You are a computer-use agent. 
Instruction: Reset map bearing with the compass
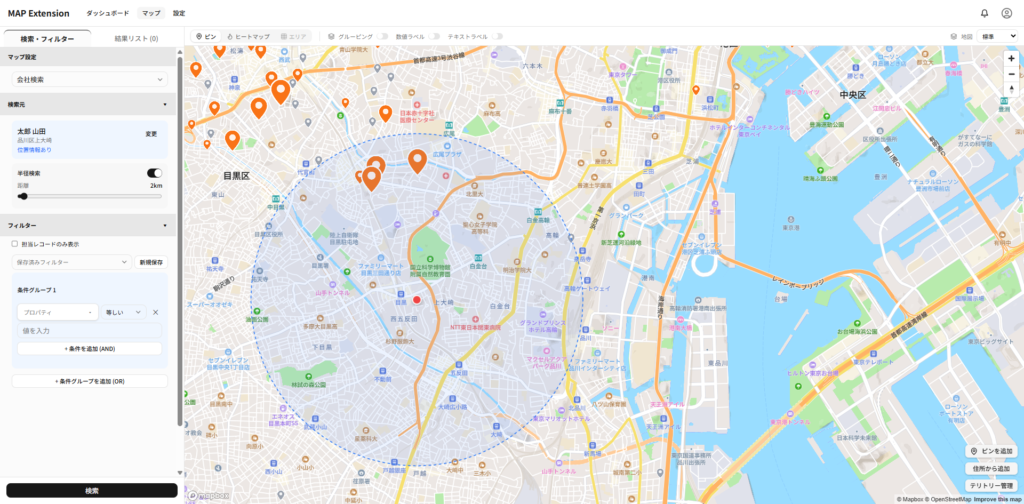point(1011,89)
